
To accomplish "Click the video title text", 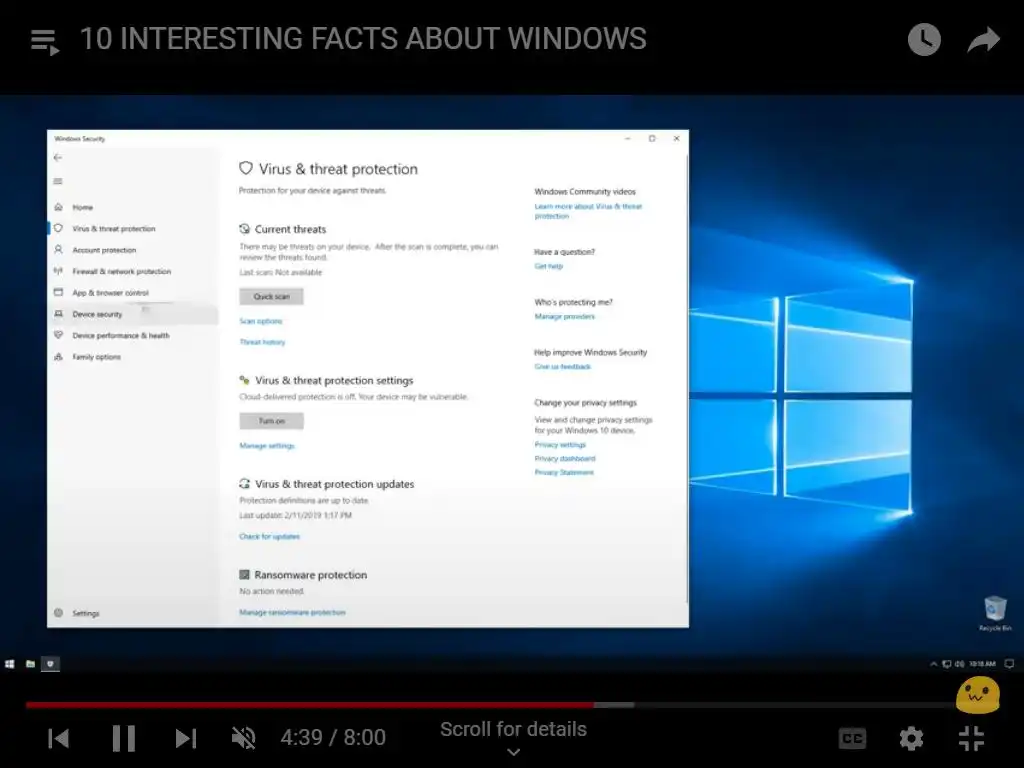I will coord(363,39).
